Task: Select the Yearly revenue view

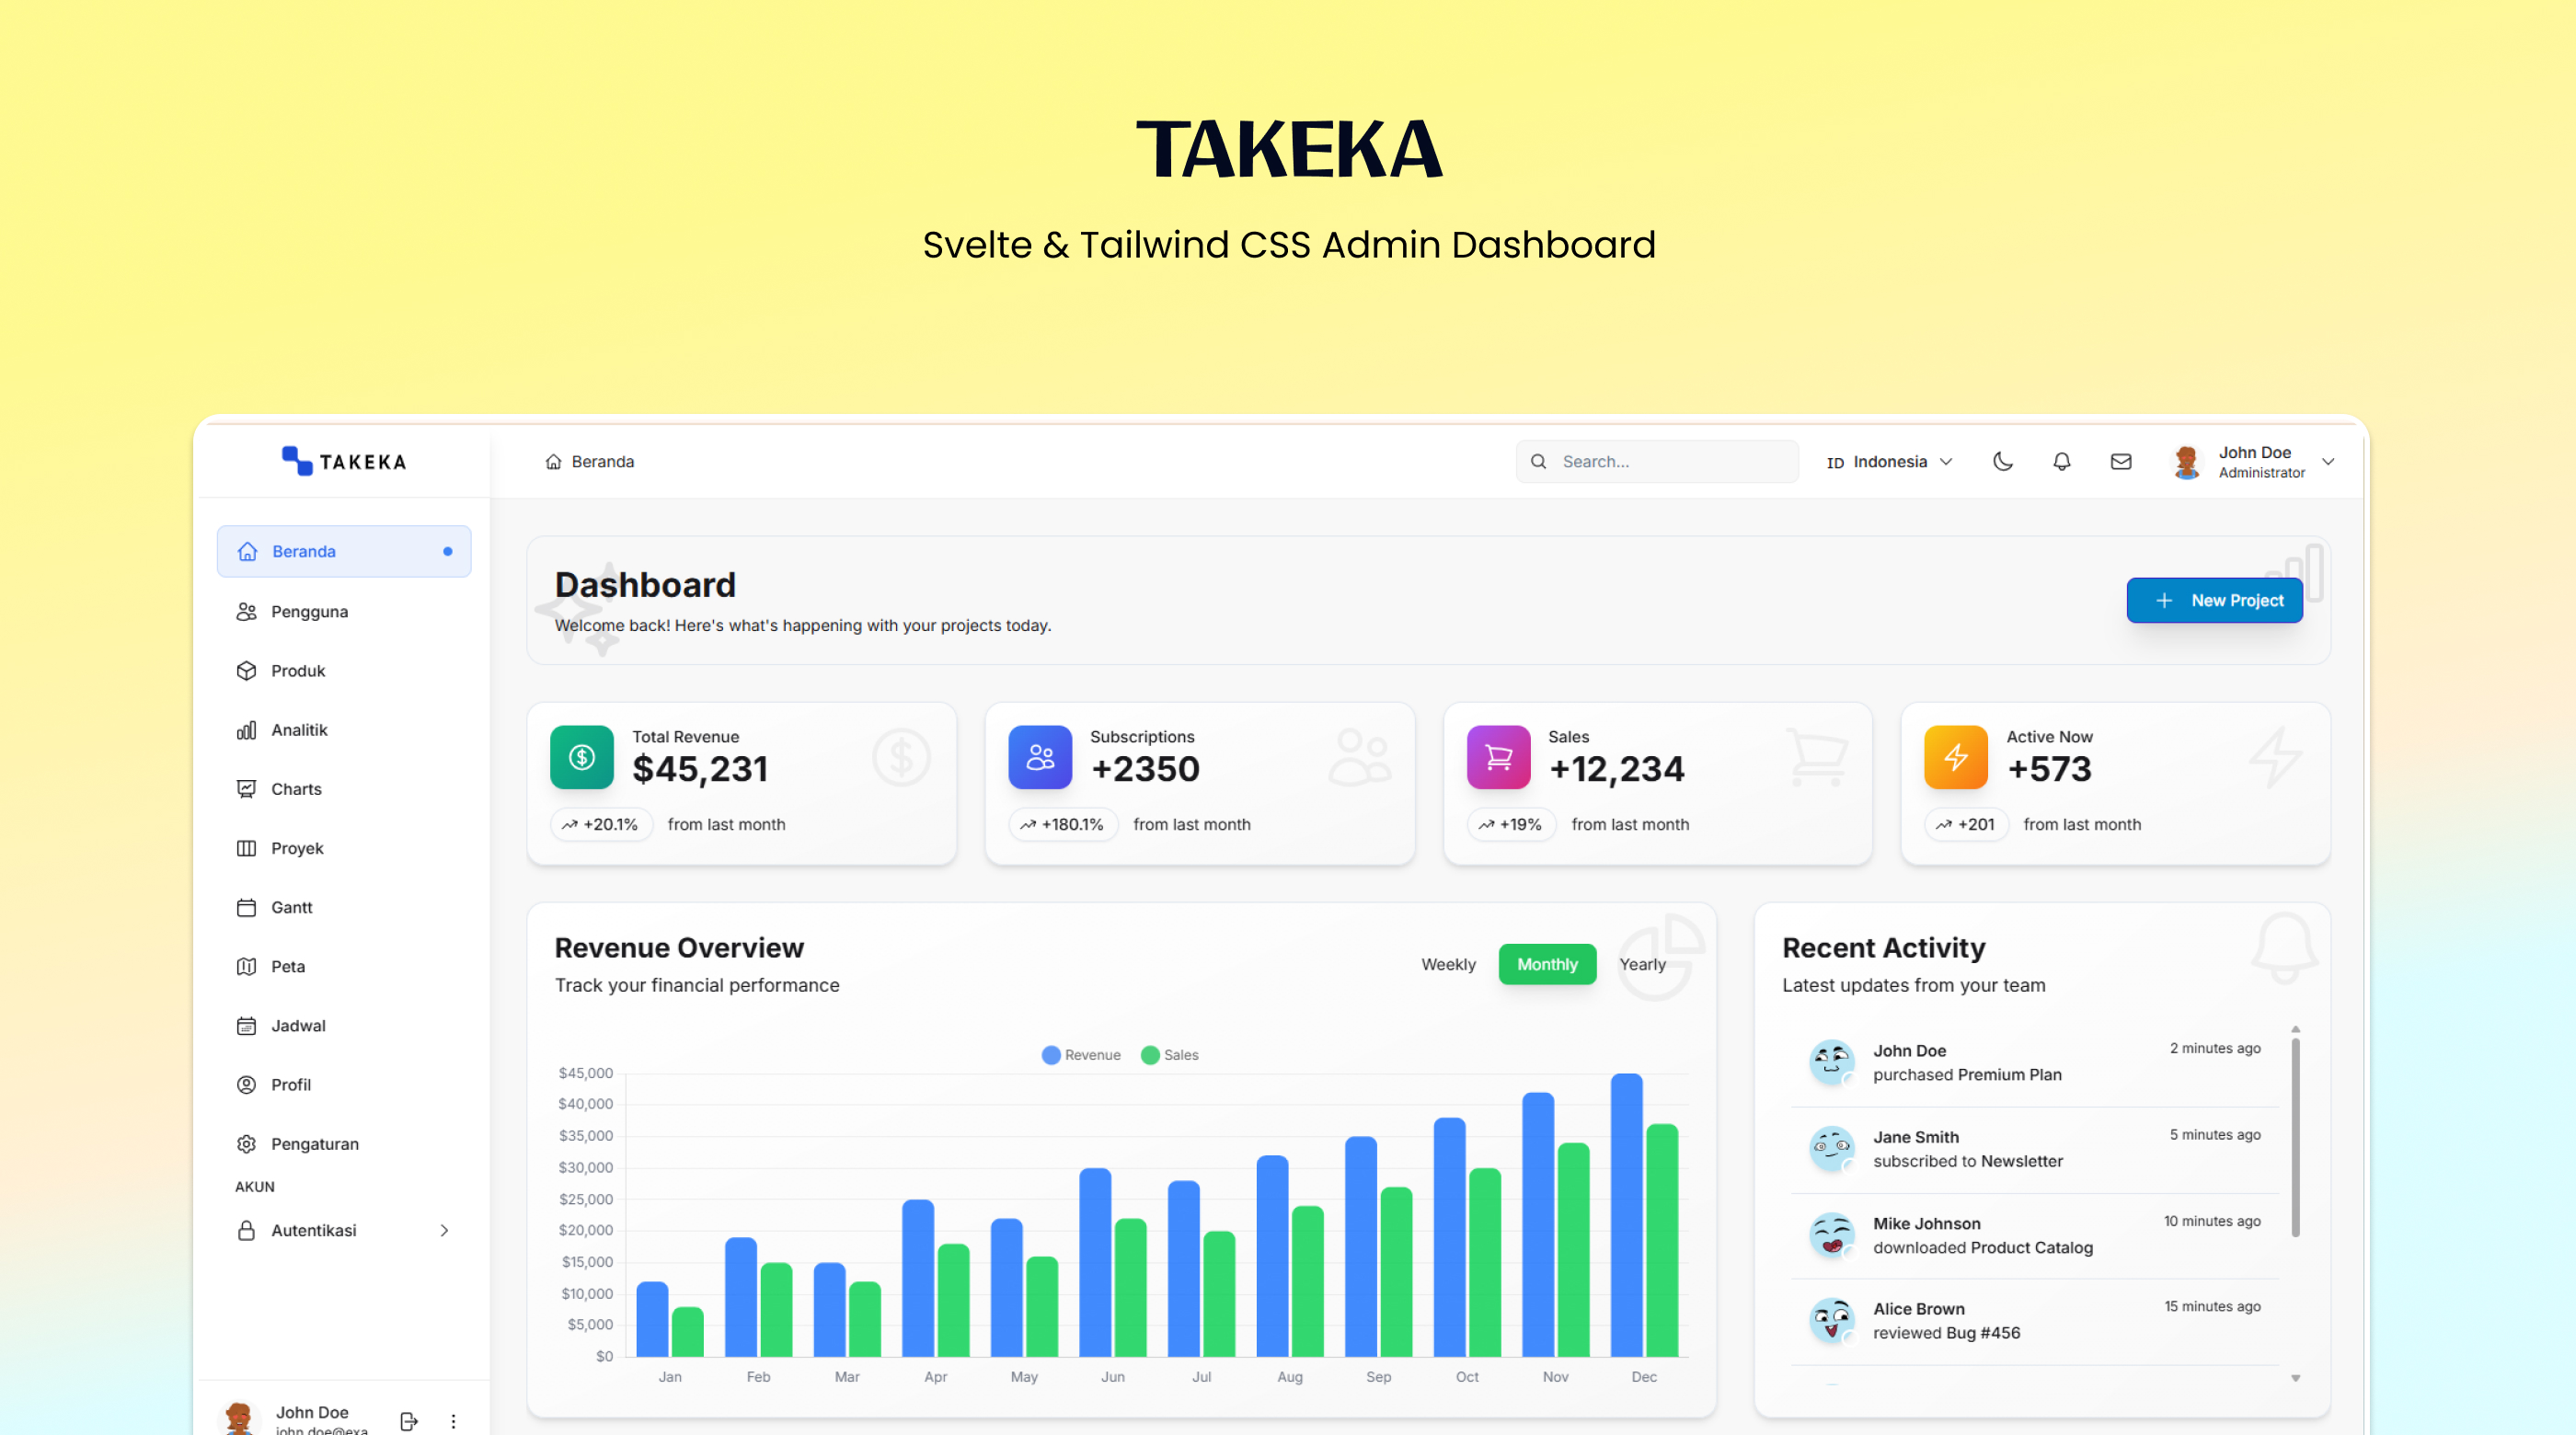Action: [x=1642, y=964]
